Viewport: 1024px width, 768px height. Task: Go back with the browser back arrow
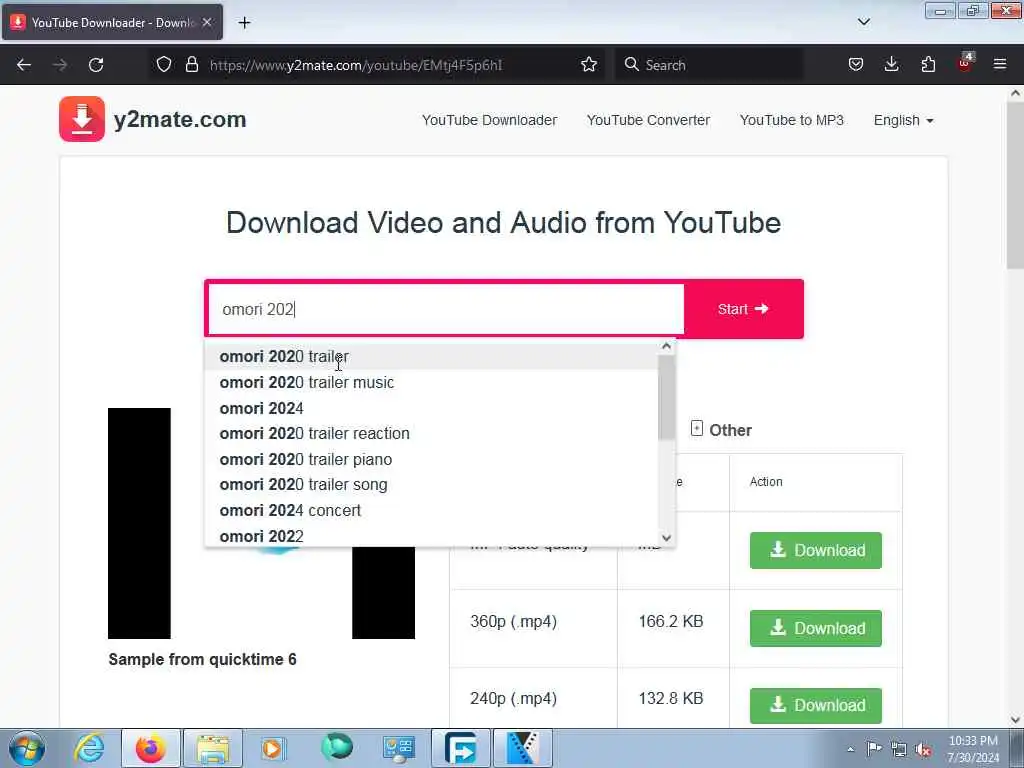tap(24, 65)
